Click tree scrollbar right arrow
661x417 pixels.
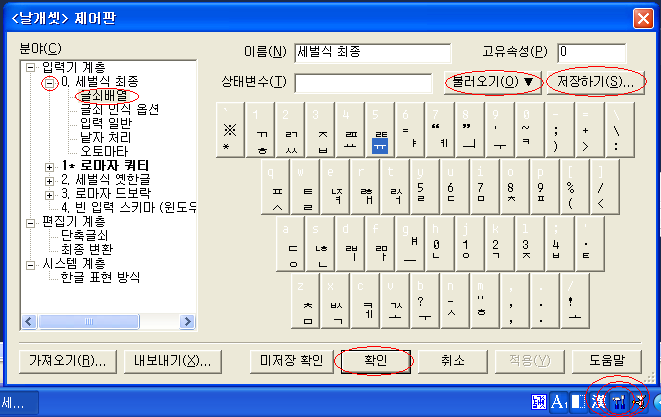click(187, 322)
